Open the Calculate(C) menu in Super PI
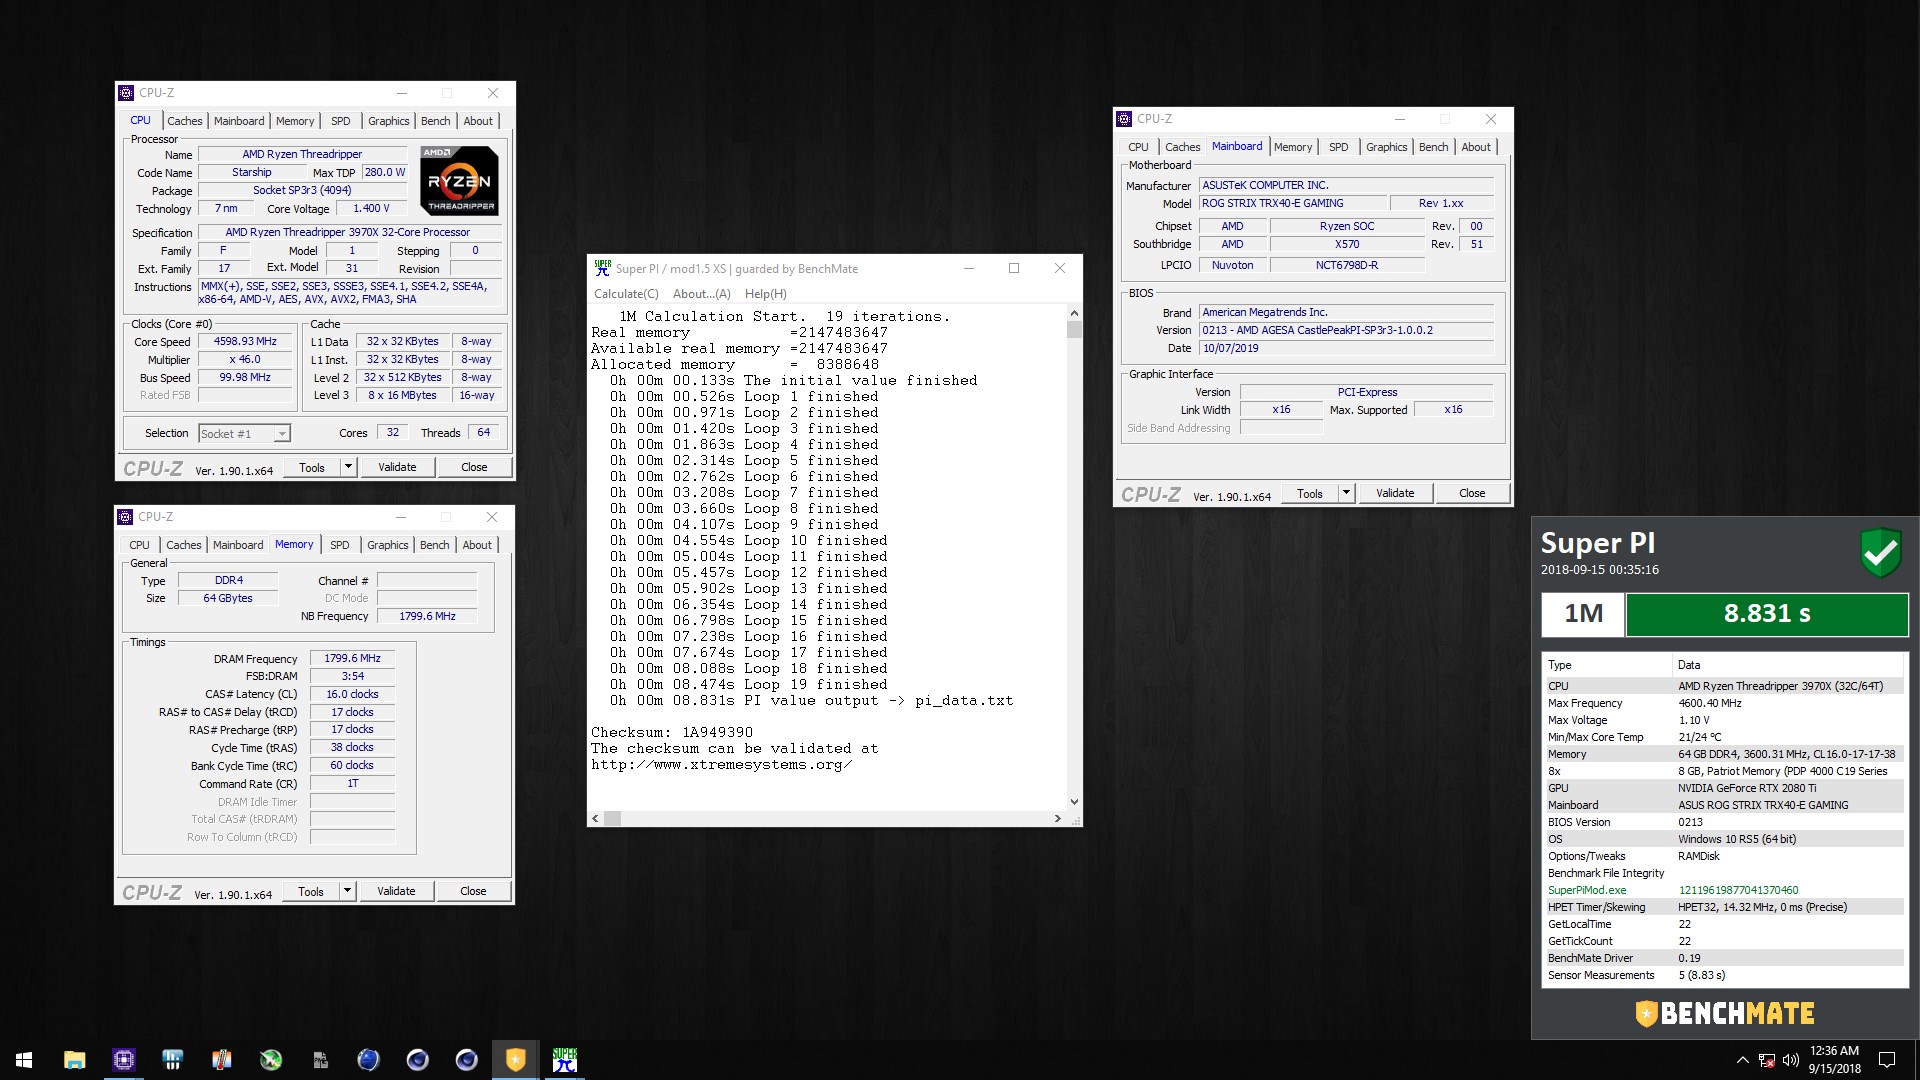Viewport: 1920px width, 1080px height. (626, 294)
